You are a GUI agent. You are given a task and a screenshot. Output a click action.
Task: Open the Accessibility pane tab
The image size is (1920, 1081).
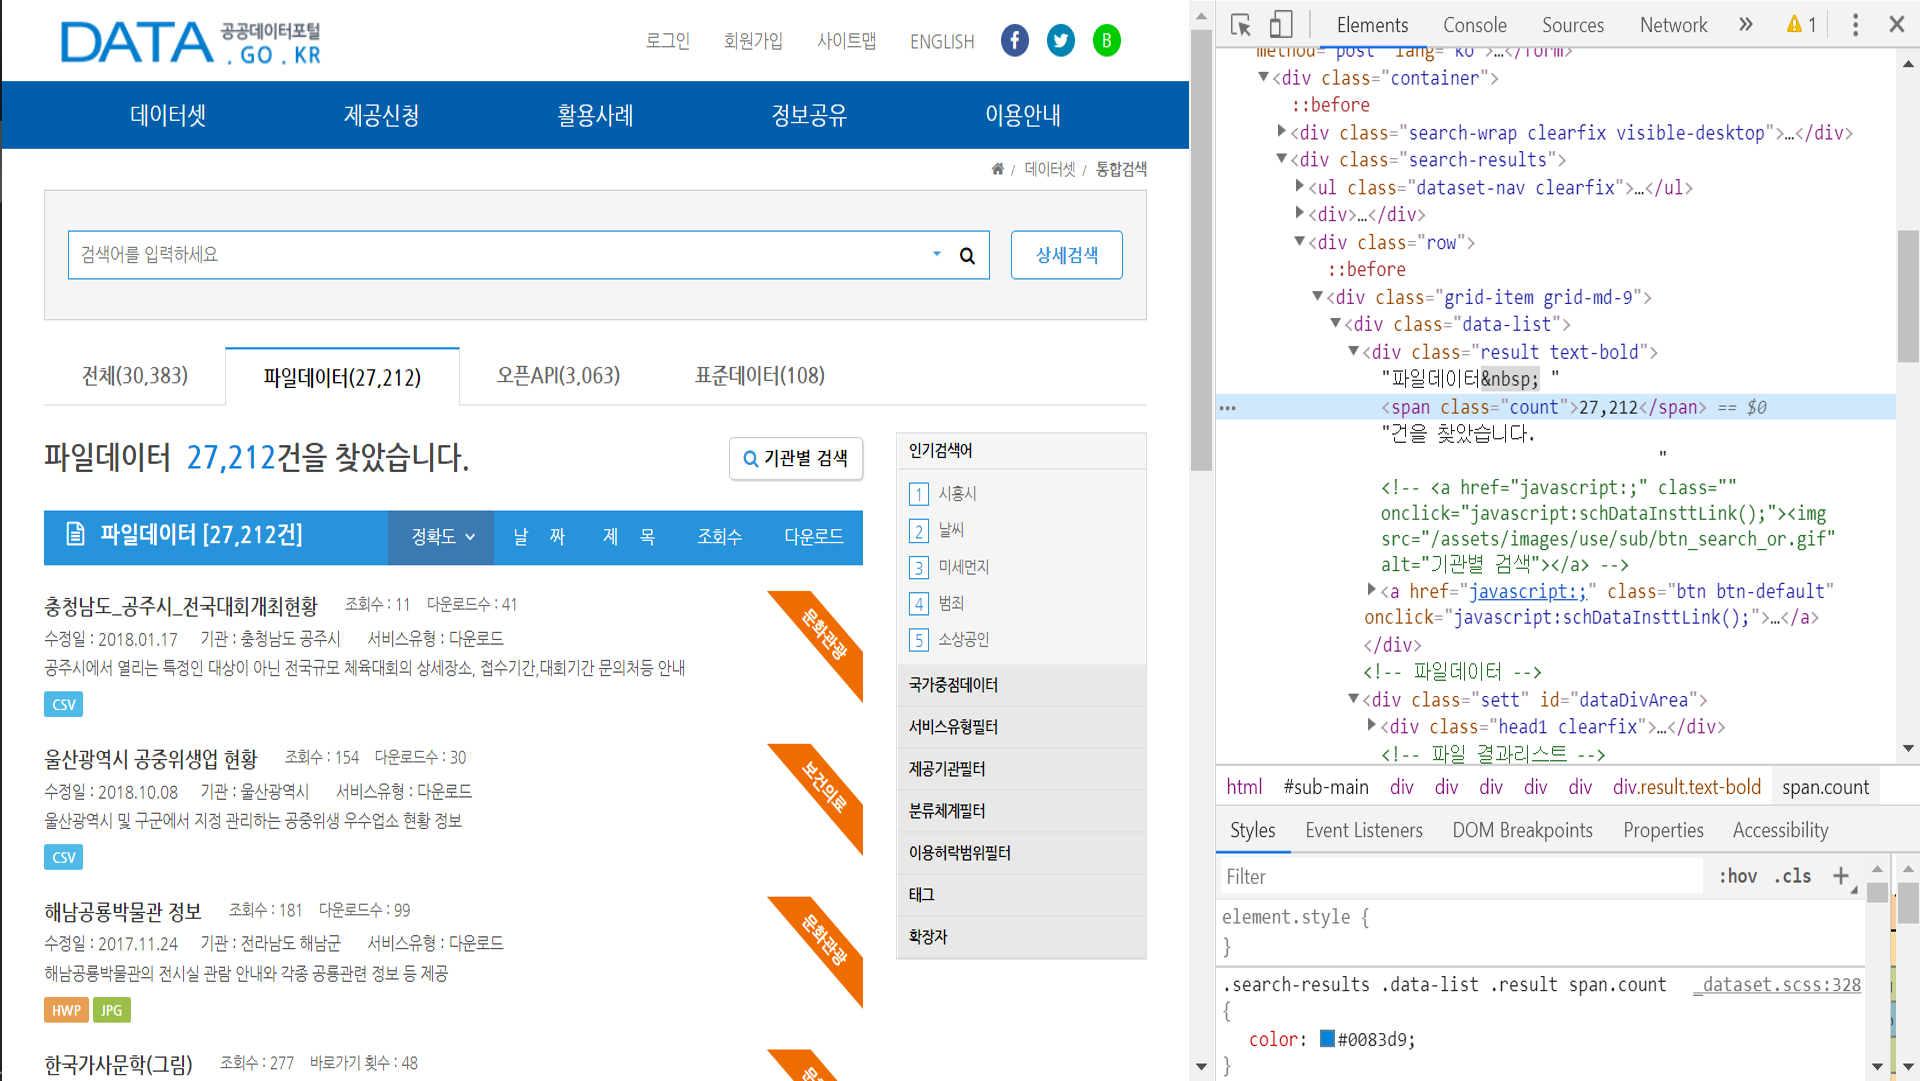click(1780, 830)
